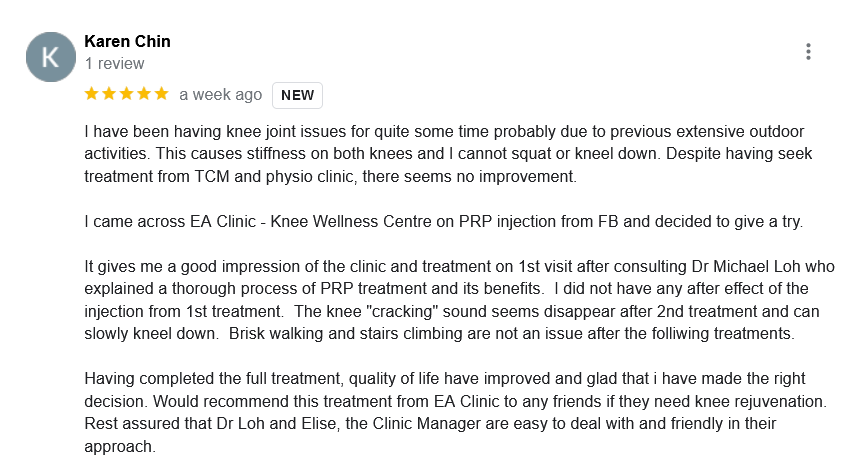
Task: Click the "1 review" count text
Action: click(116, 62)
